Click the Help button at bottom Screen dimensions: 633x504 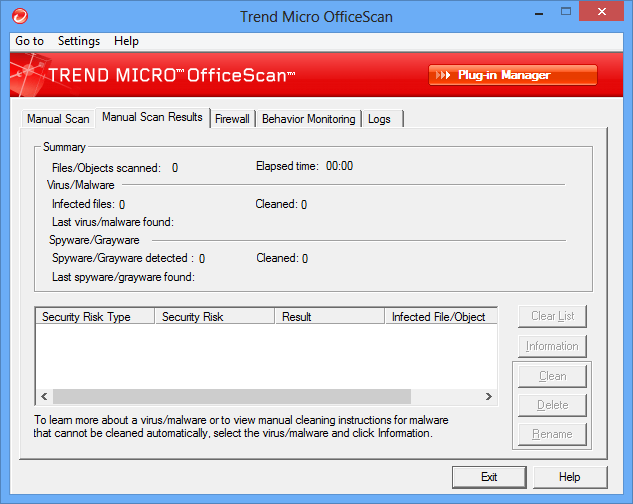pos(569,477)
